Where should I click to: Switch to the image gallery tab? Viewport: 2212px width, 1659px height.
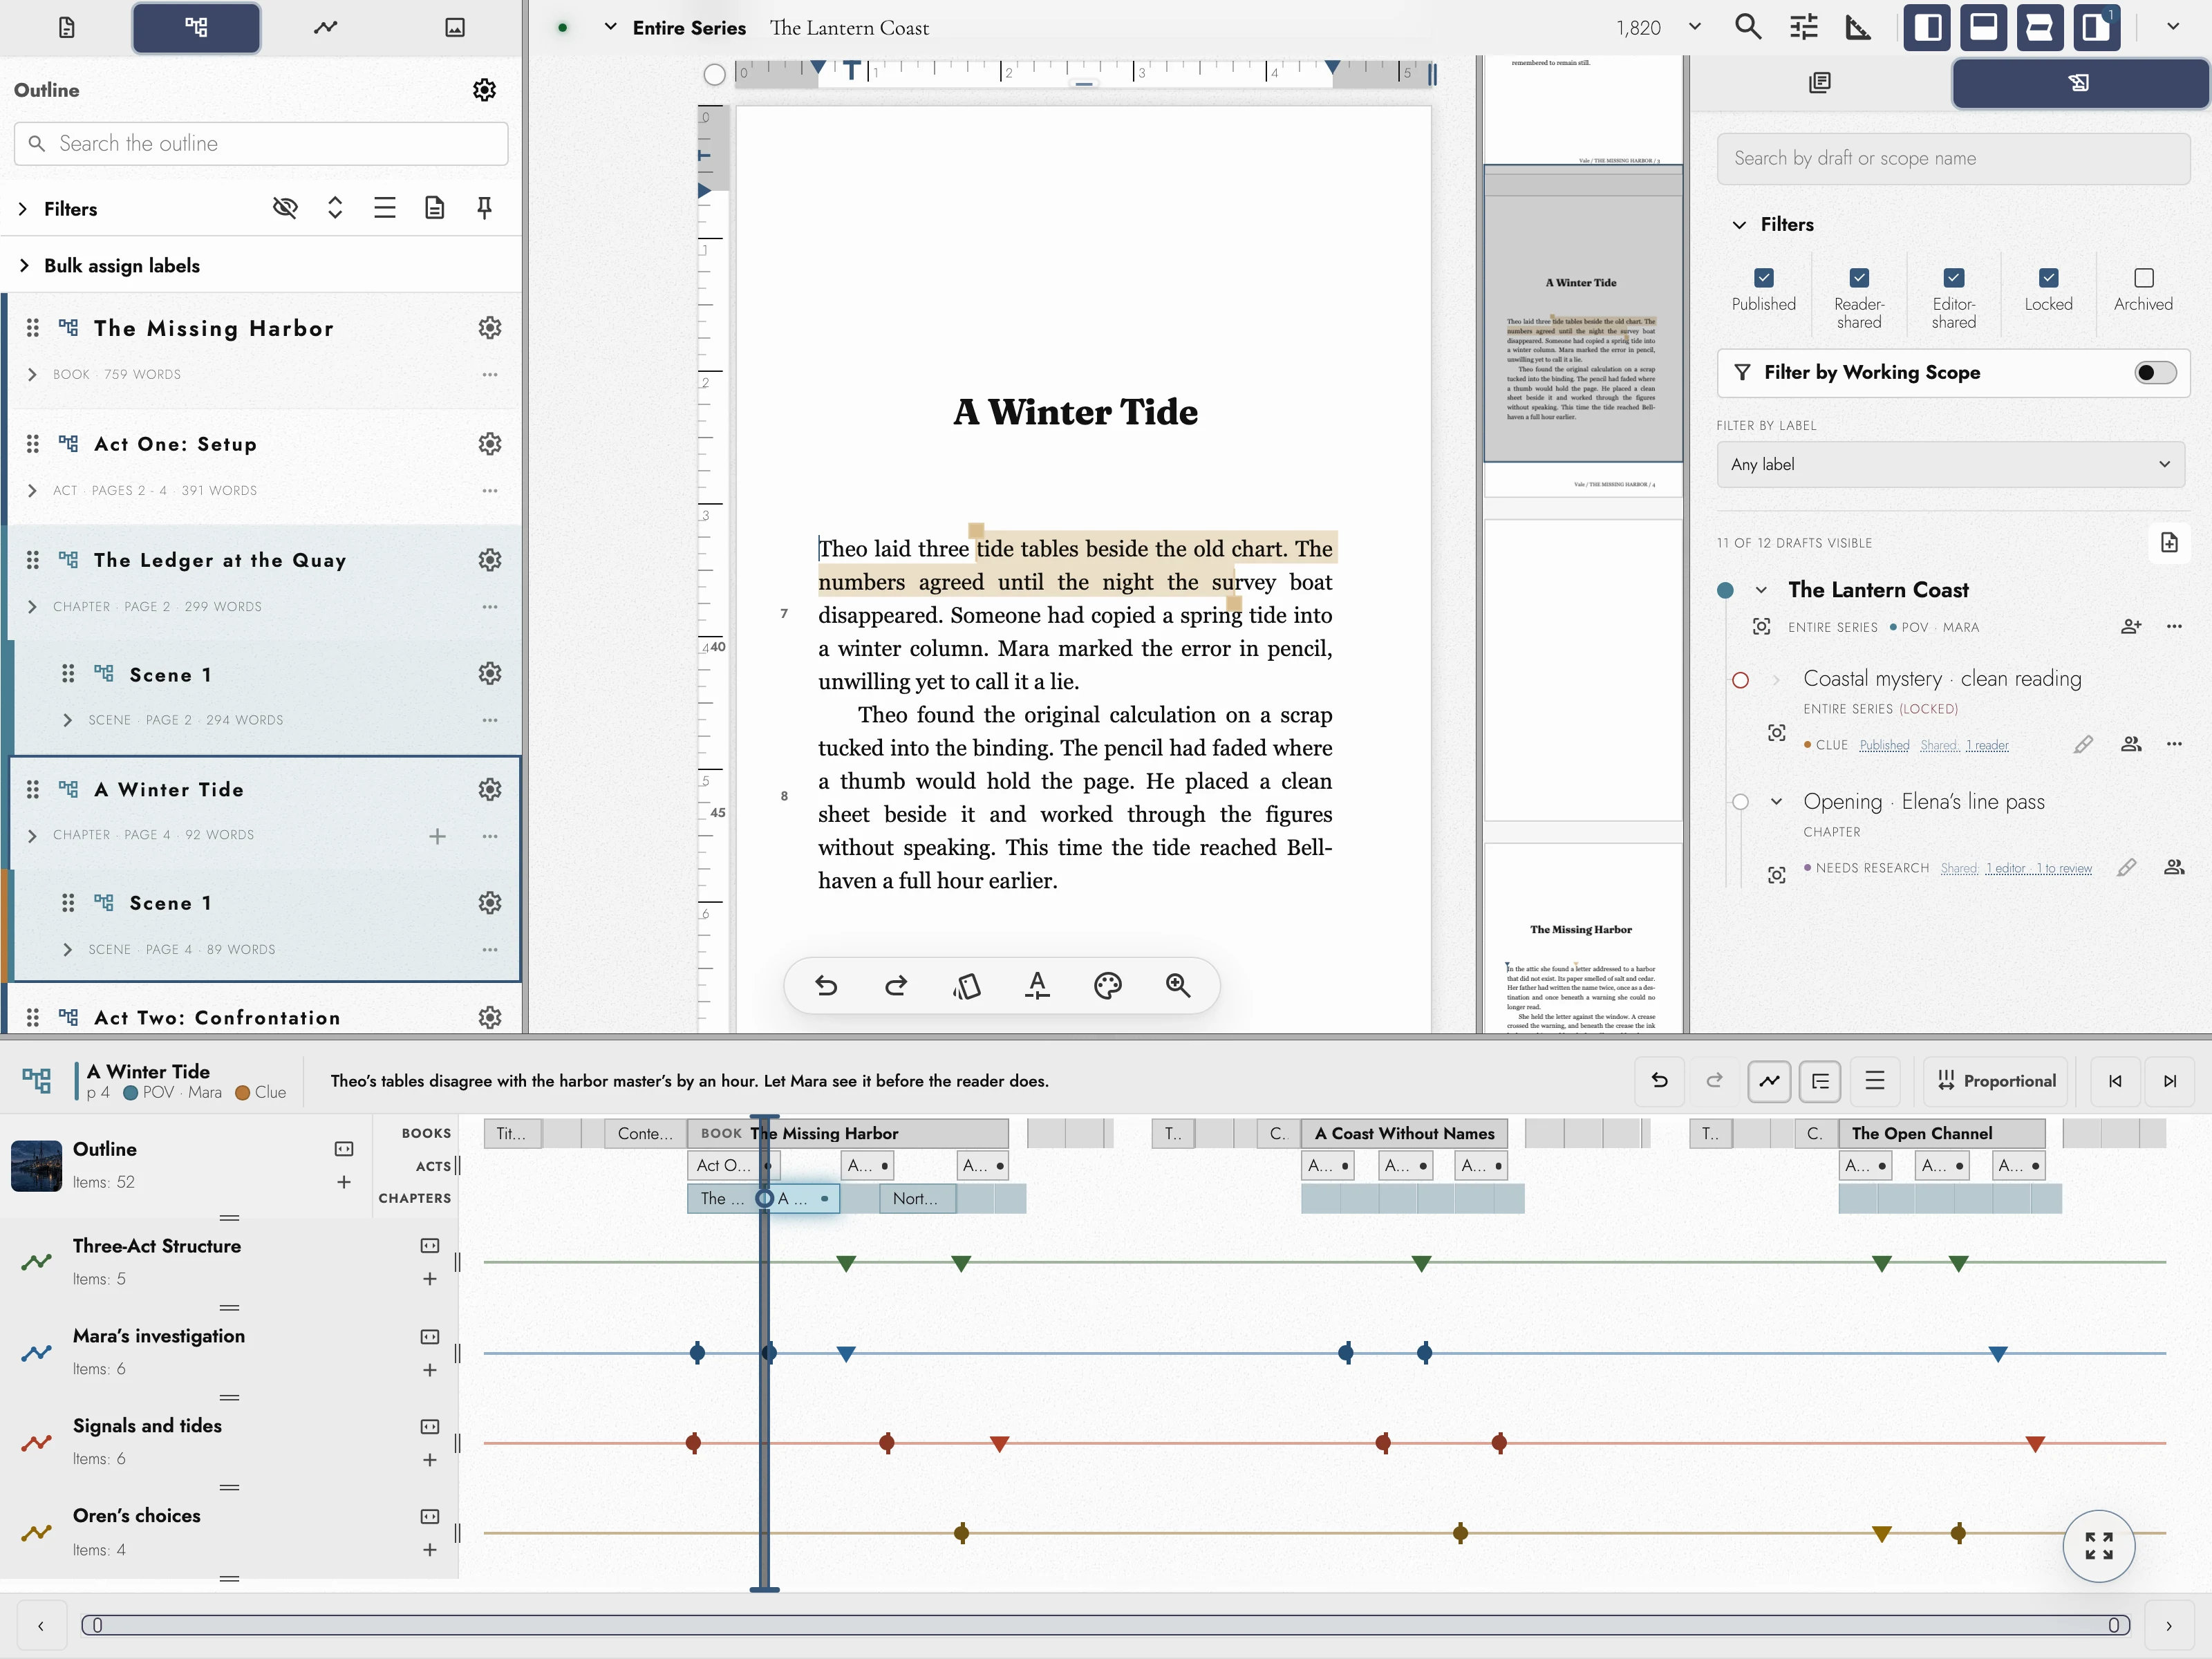(455, 27)
